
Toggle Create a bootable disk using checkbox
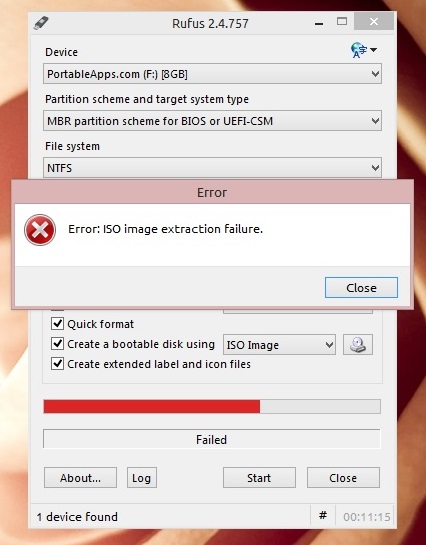[x=57, y=344]
